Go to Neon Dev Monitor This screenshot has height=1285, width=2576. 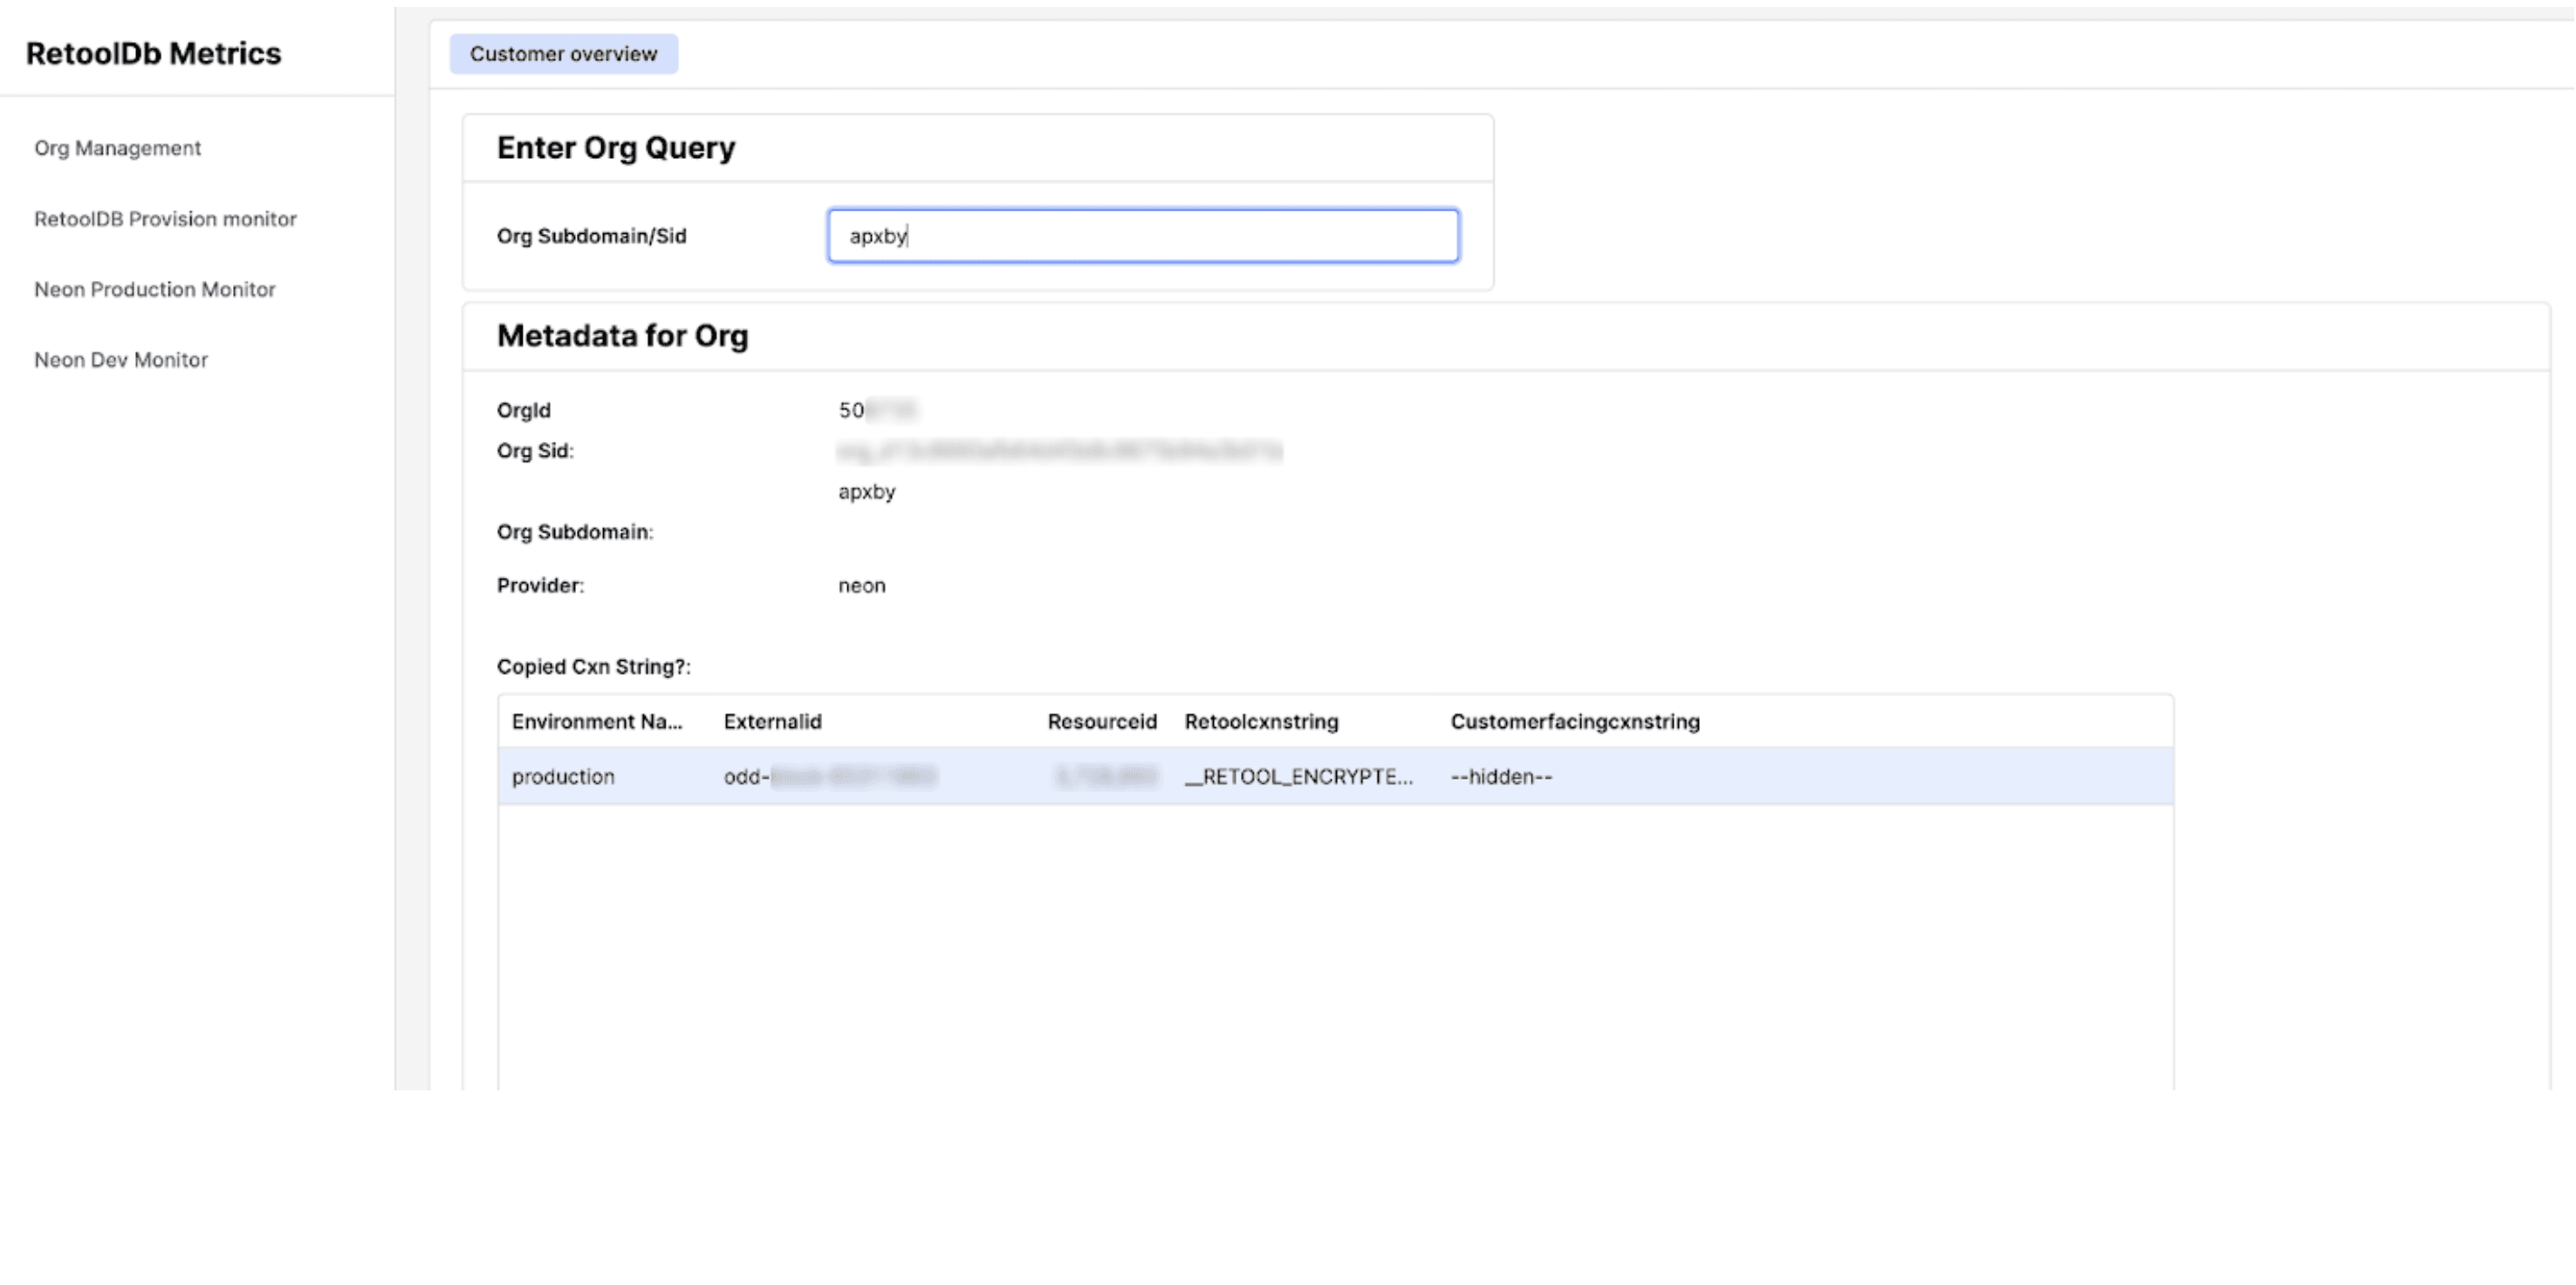click(x=121, y=360)
